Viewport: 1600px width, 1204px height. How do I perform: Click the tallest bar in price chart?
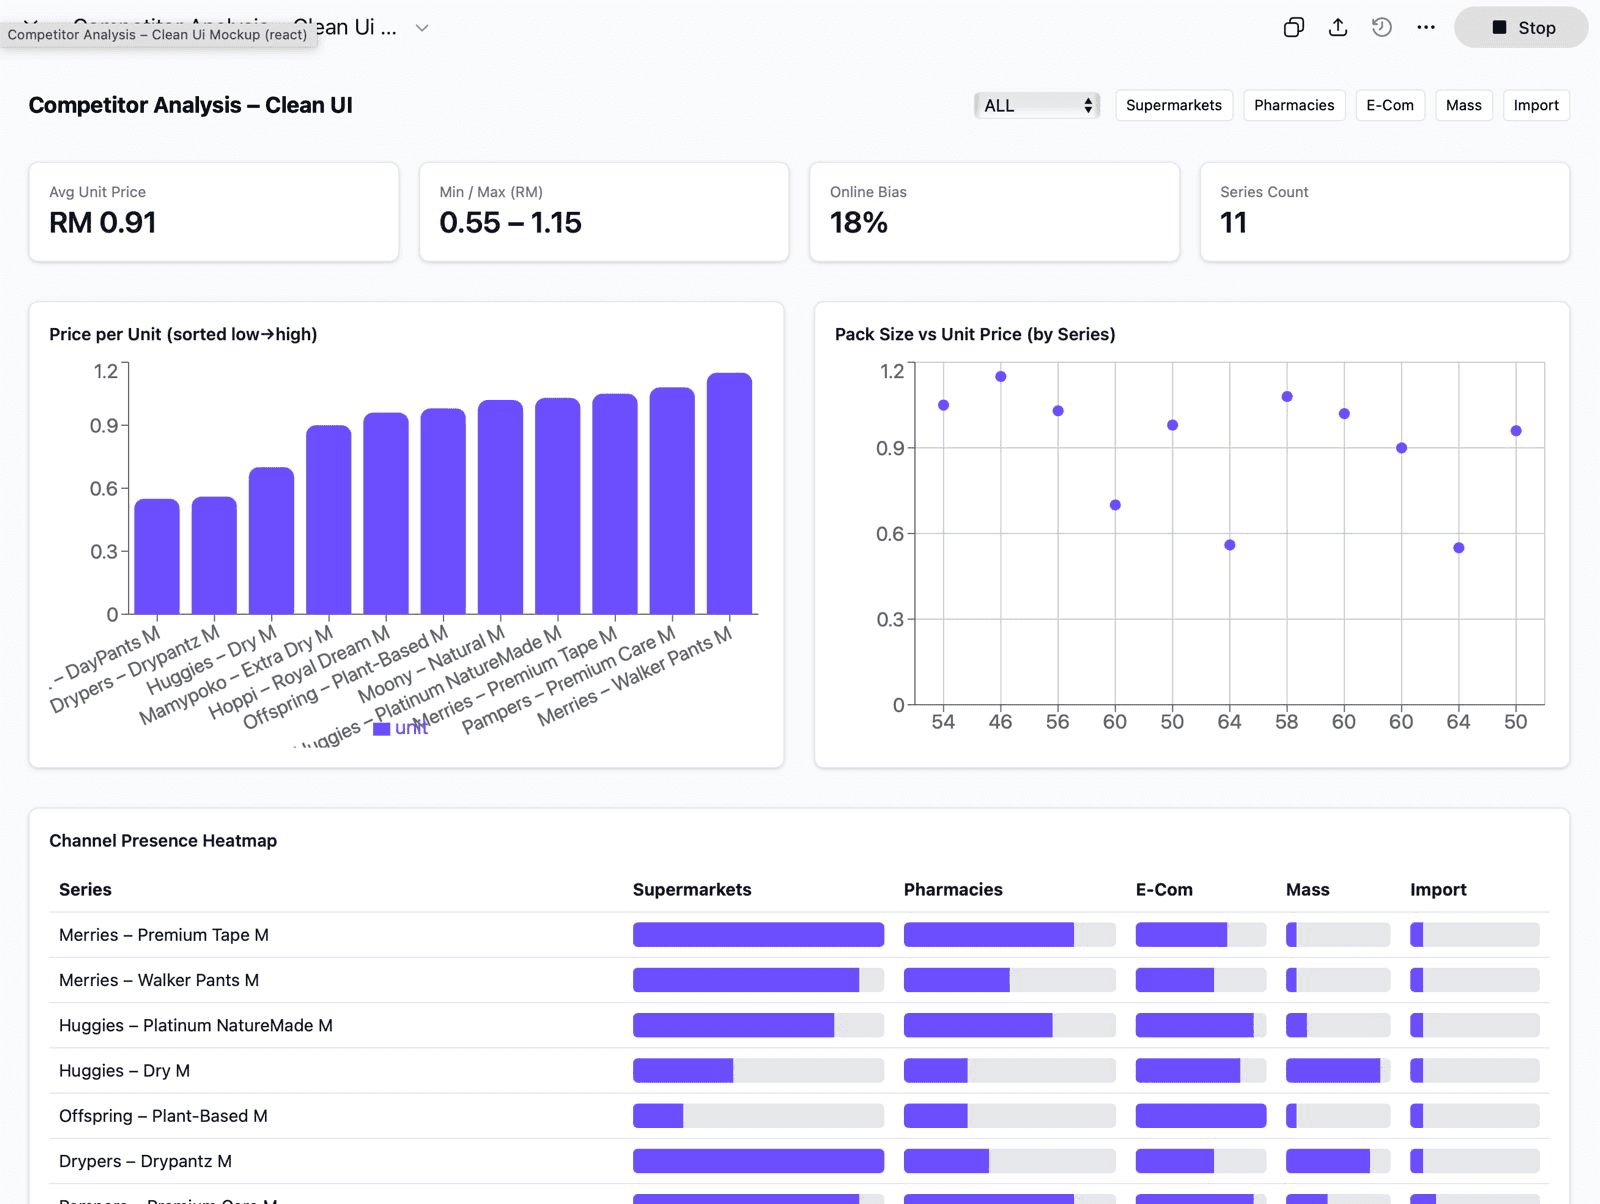tap(729, 493)
